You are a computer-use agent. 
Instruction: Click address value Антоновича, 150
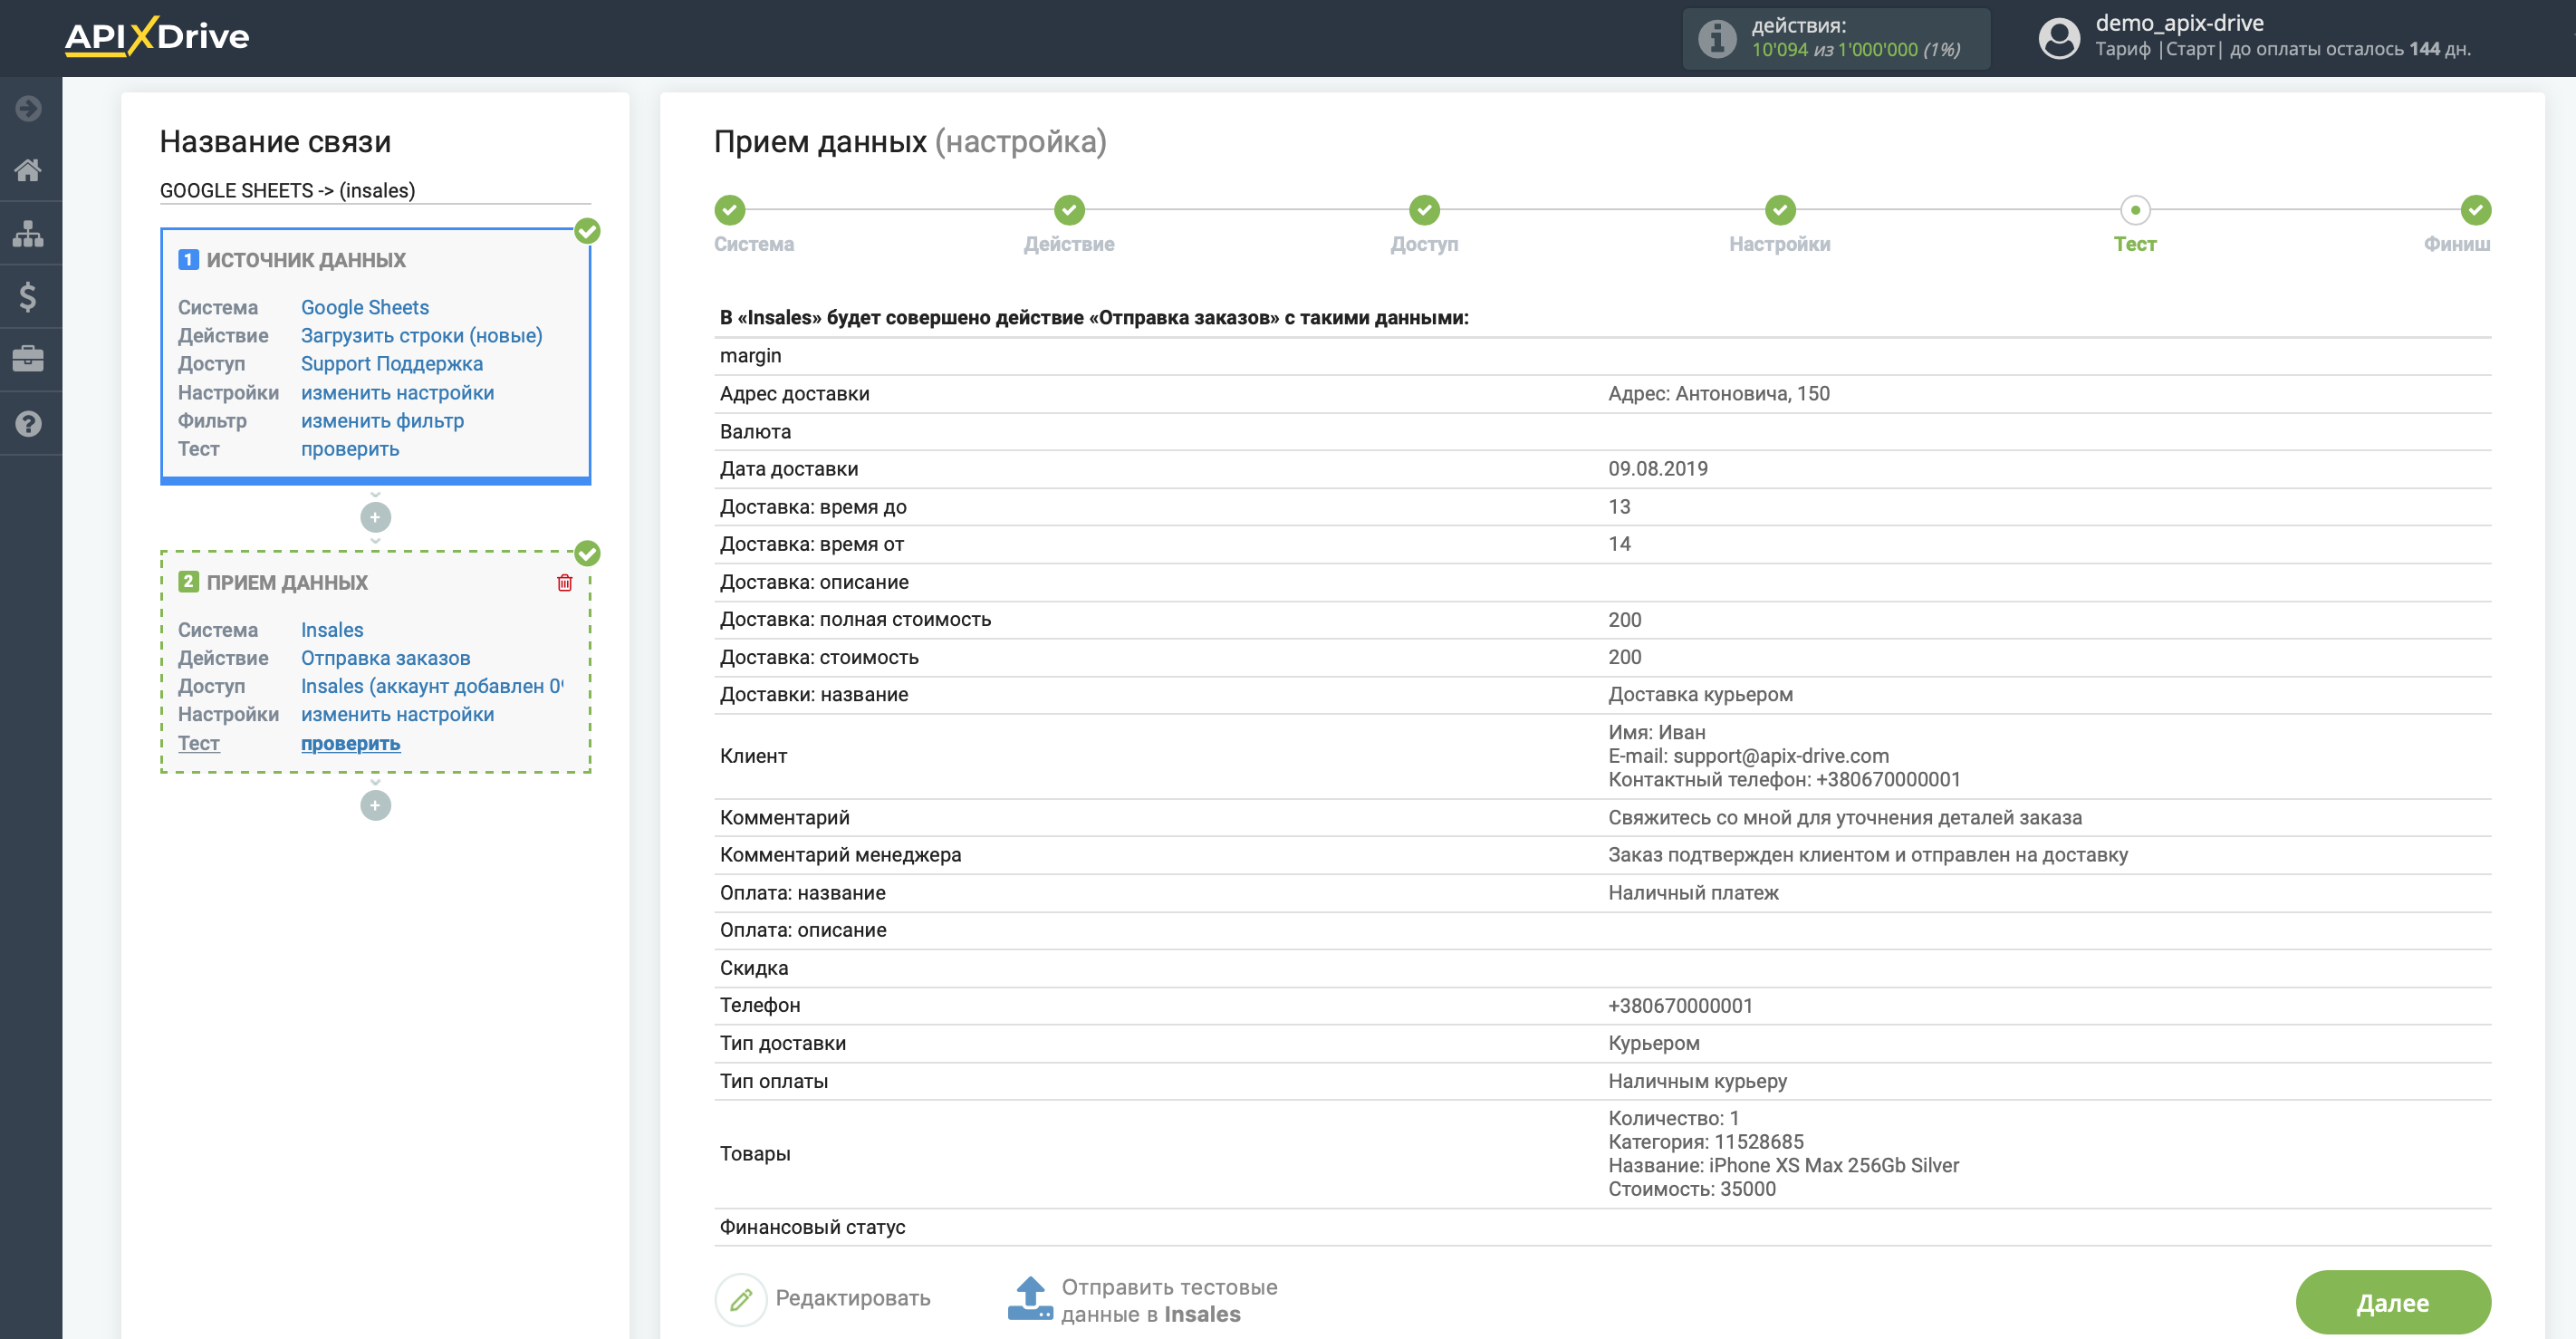coord(1719,394)
